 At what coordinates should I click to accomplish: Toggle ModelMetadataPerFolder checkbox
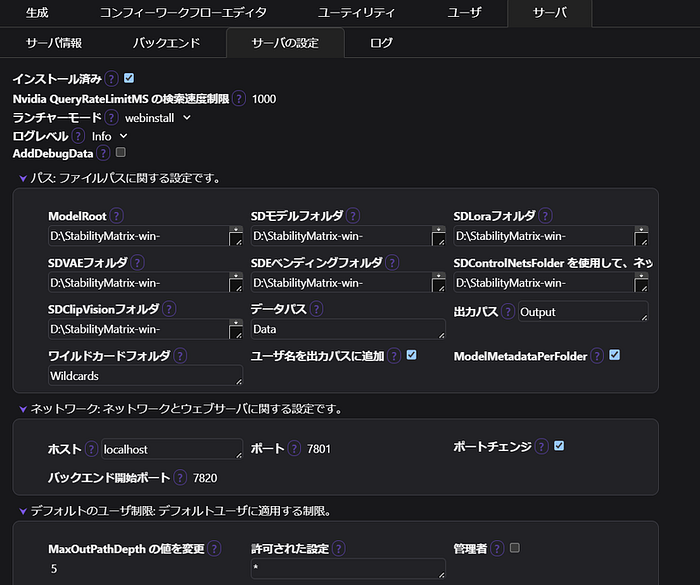(615, 355)
